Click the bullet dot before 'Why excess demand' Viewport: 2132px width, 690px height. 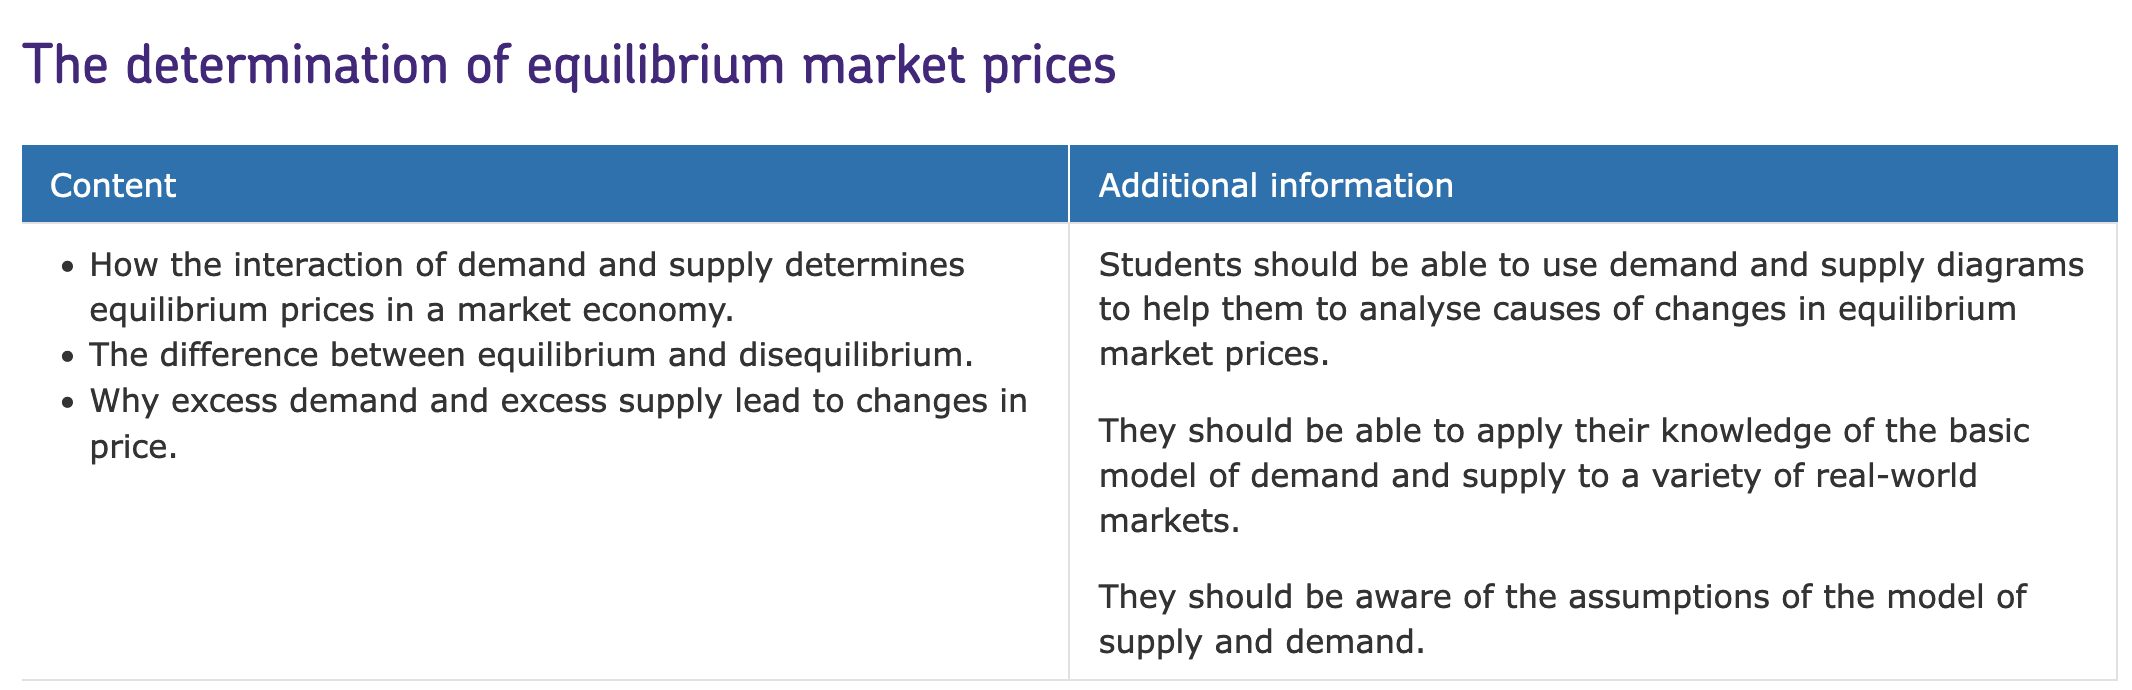[x=67, y=403]
